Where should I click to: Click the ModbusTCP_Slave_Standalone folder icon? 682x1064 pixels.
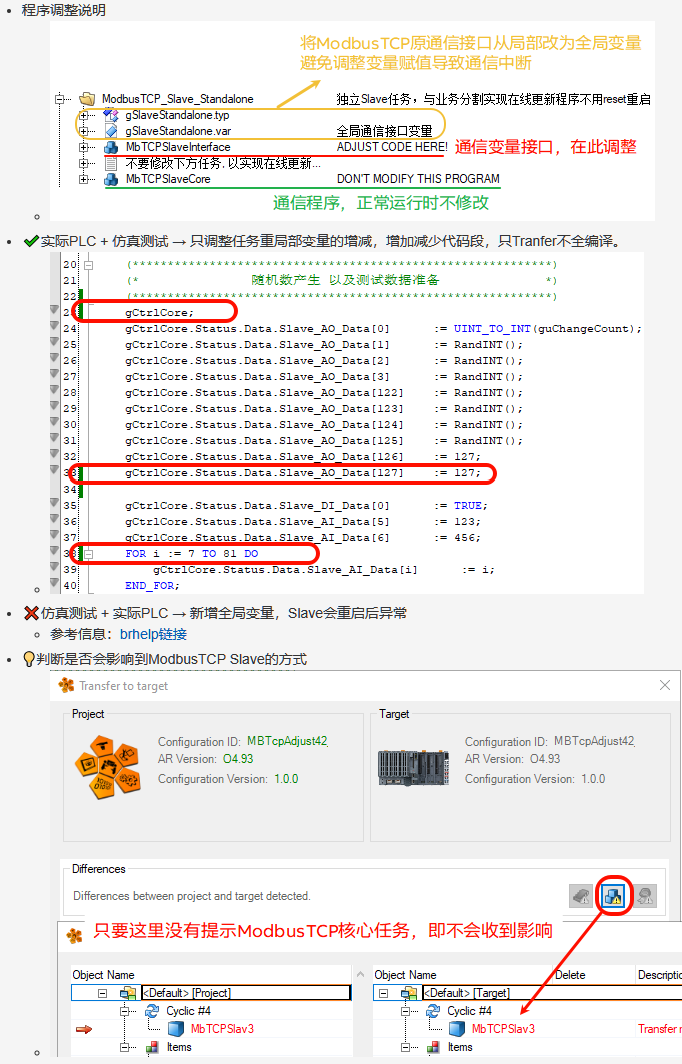(87, 99)
